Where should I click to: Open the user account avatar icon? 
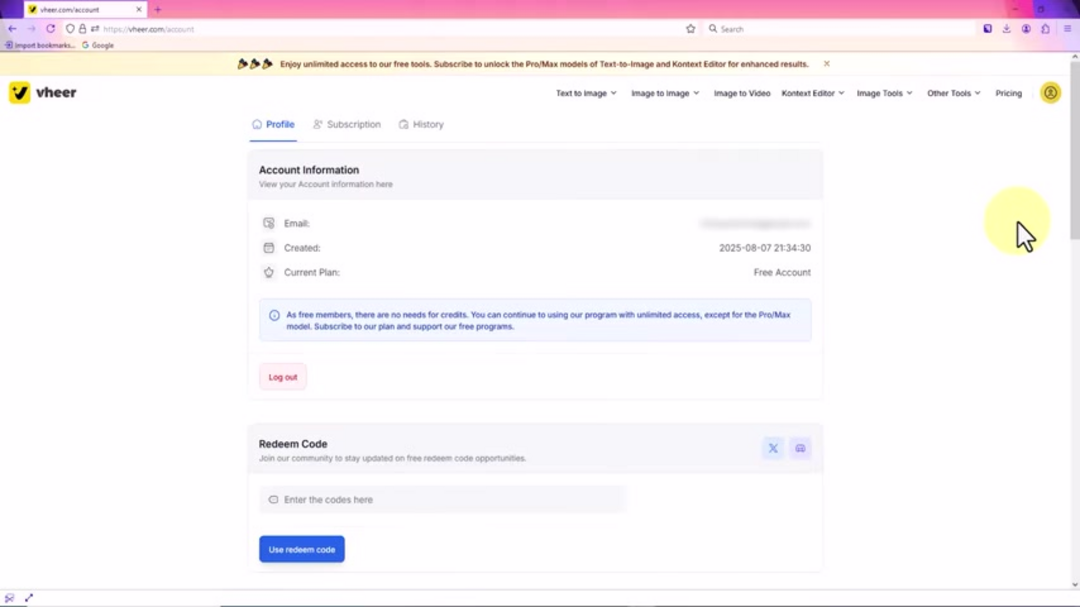pos(1050,93)
